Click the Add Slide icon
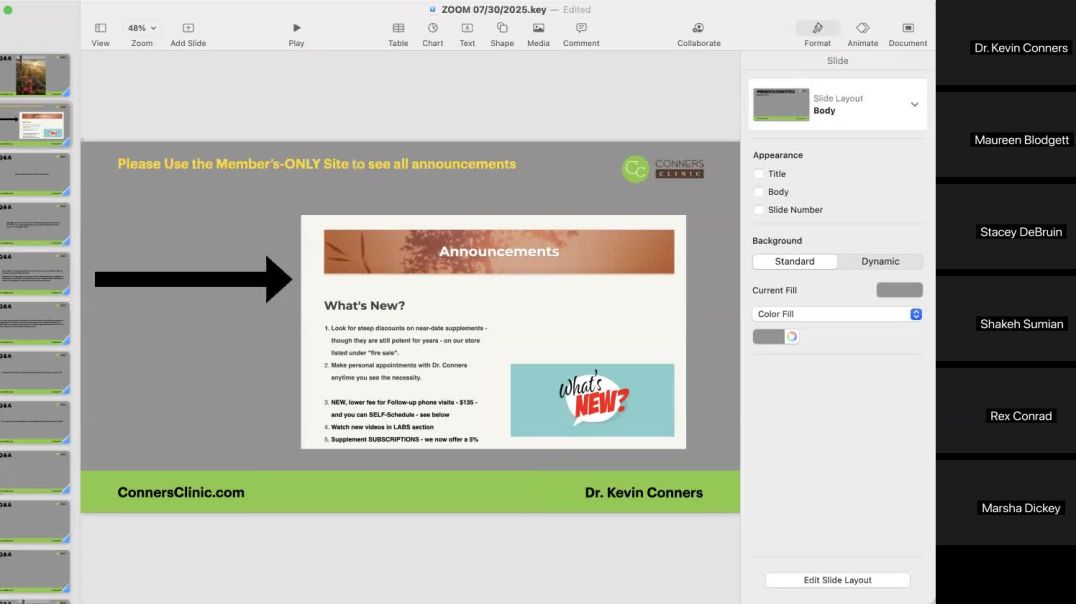 [188, 28]
